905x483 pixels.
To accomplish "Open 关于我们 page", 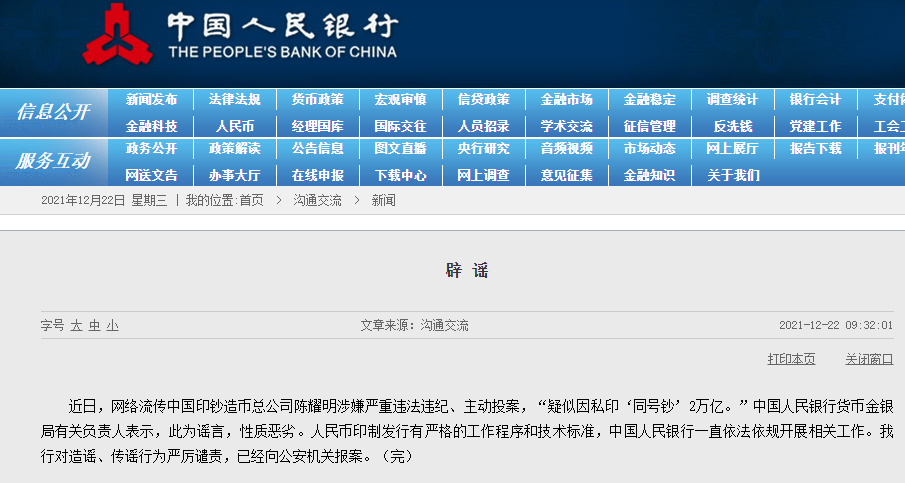I will pos(732,175).
